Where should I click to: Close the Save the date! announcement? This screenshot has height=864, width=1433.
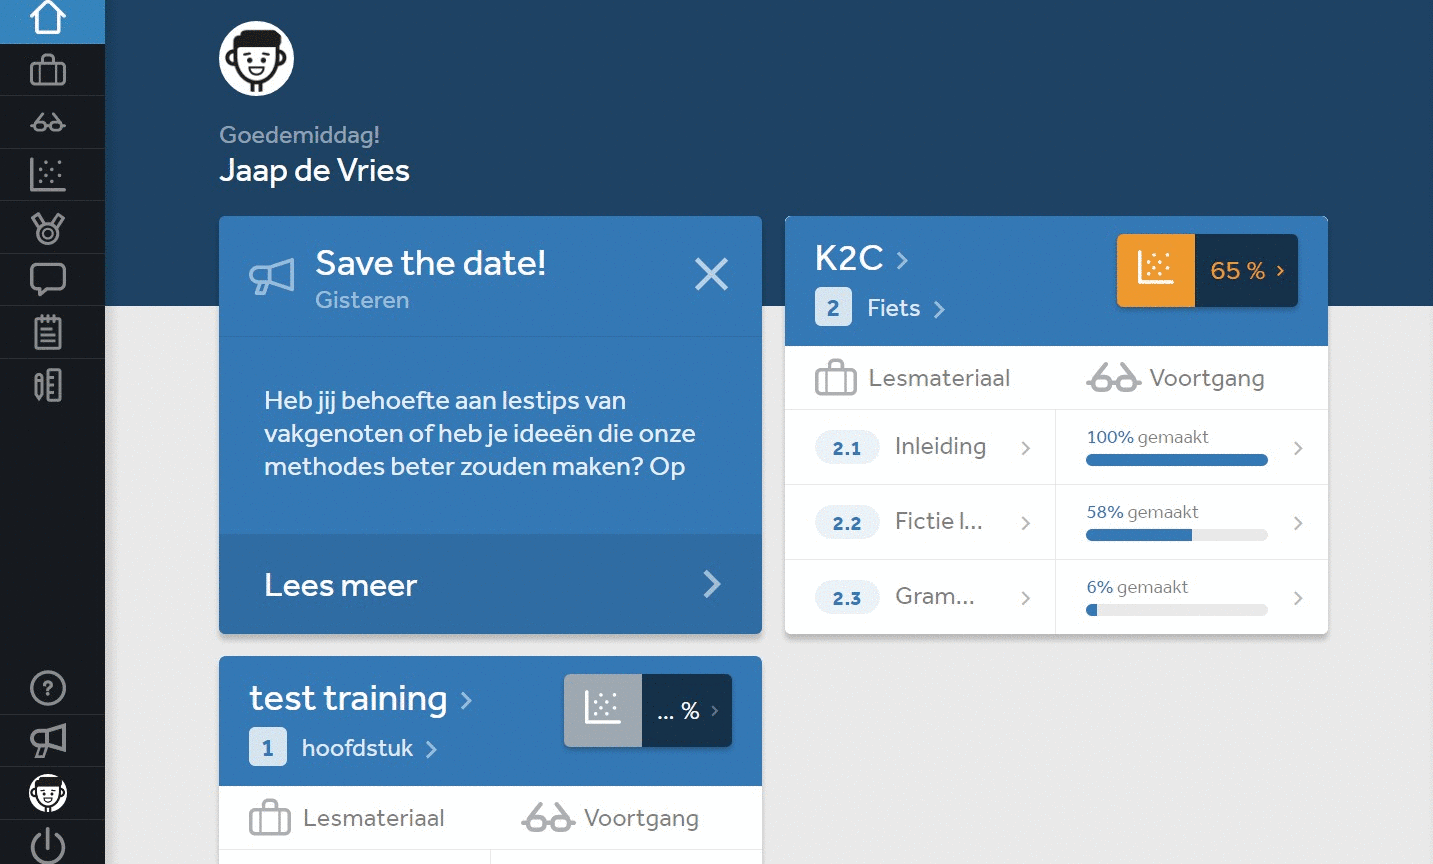[x=711, y=274]
